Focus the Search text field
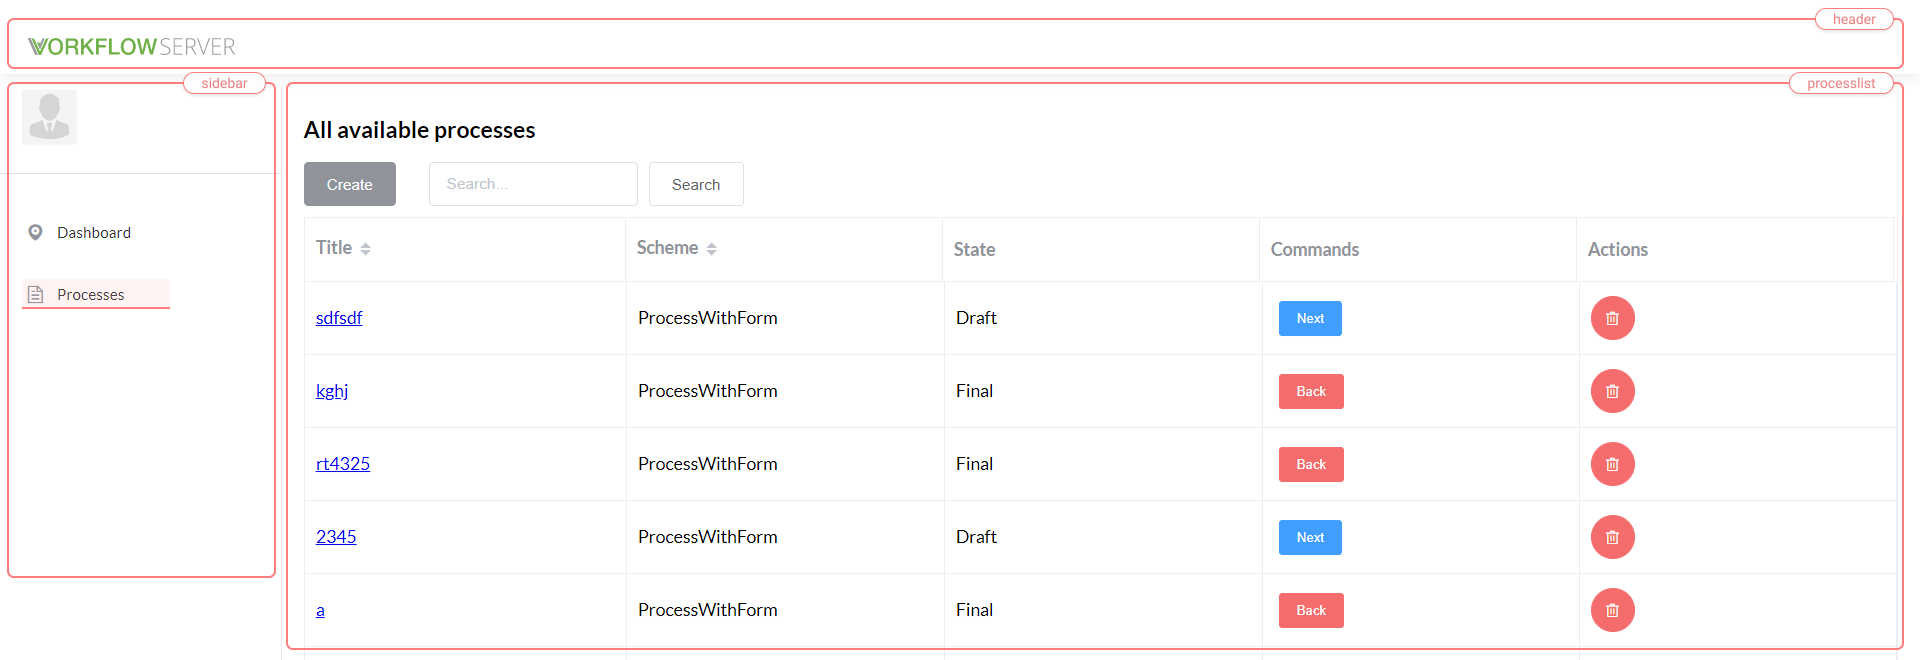Image resolution: width=1920 pixels, height=660 pixels. tap(533, 184)
